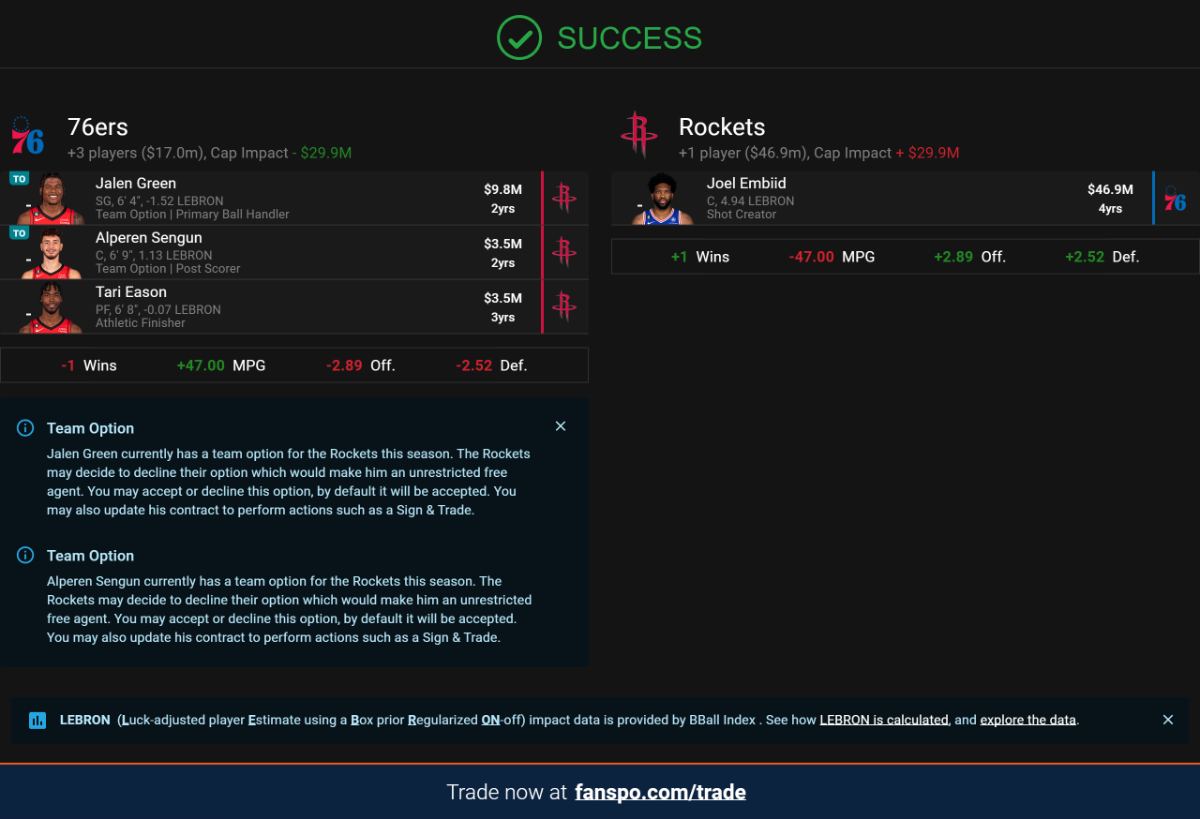The width and height of the screenshot is (1200, 819).
Task: Click the TO badge on Alperen Sengun
Action: 19,233
